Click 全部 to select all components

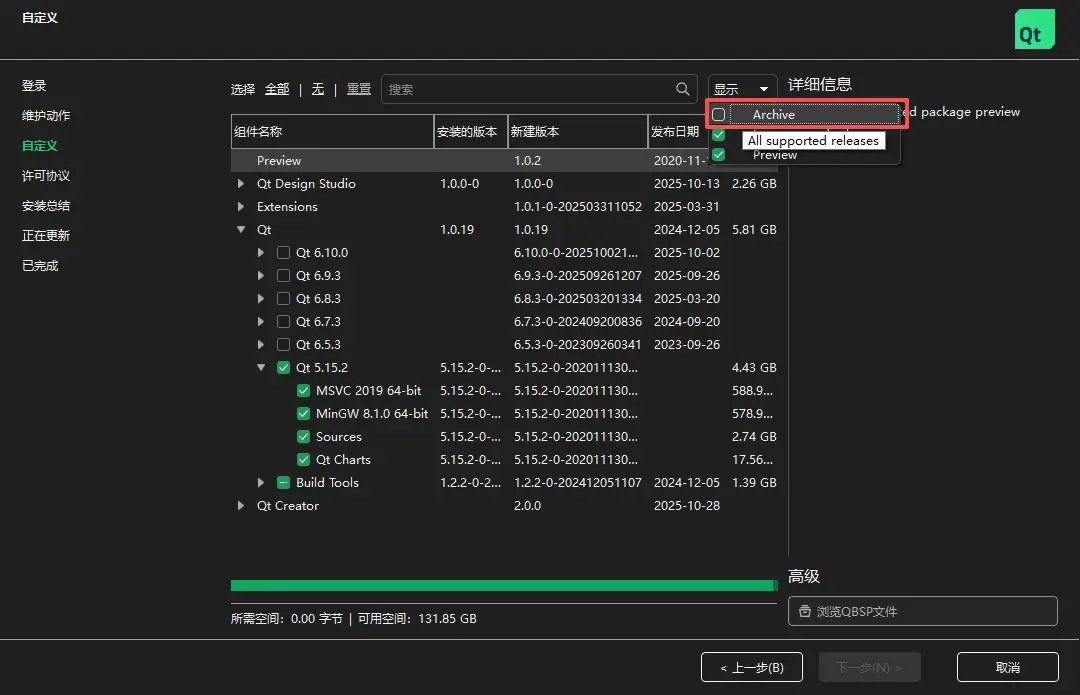tap(277, 89)
